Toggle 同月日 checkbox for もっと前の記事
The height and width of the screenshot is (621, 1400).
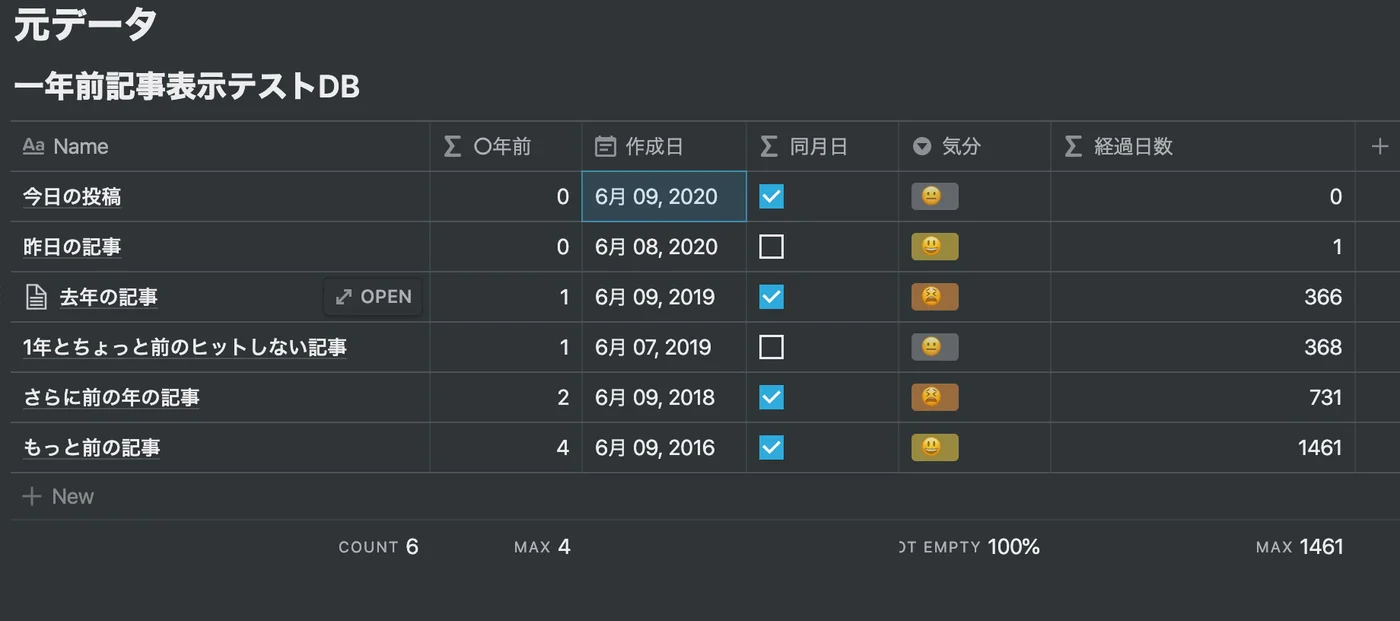(x=771, y=447)
